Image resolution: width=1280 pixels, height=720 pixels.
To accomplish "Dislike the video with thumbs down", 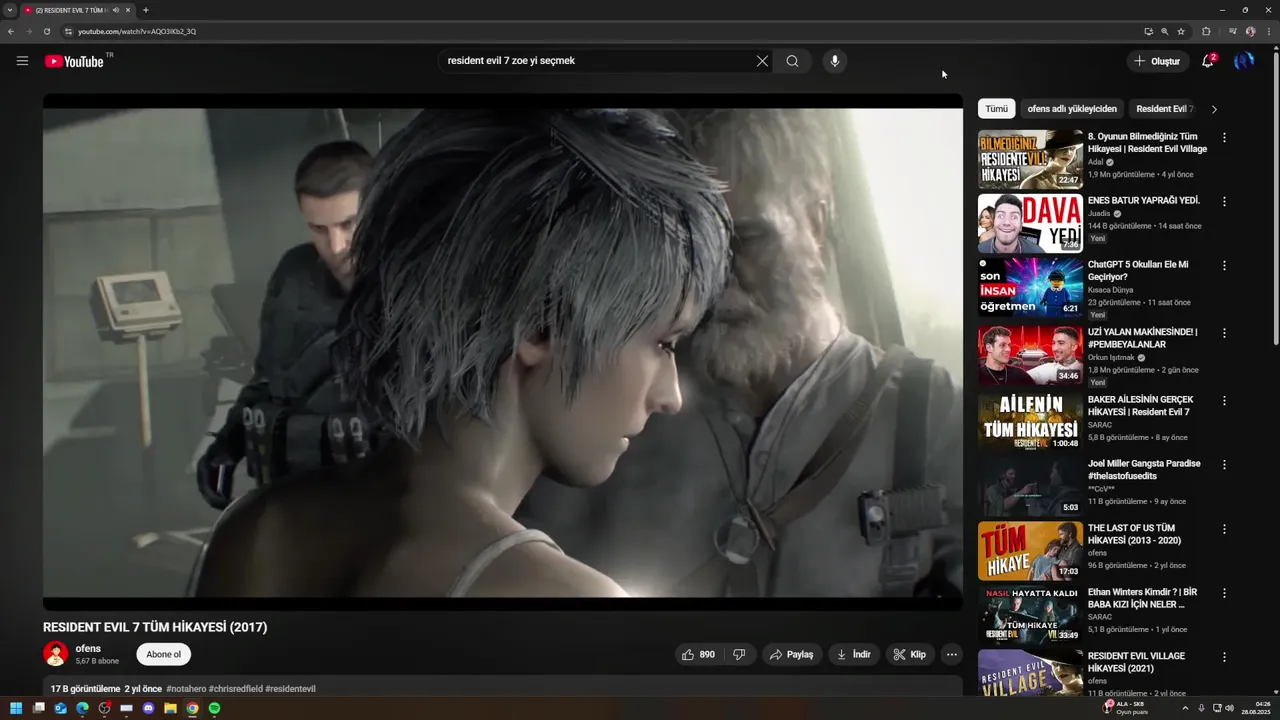I will (x=739, y=654).
